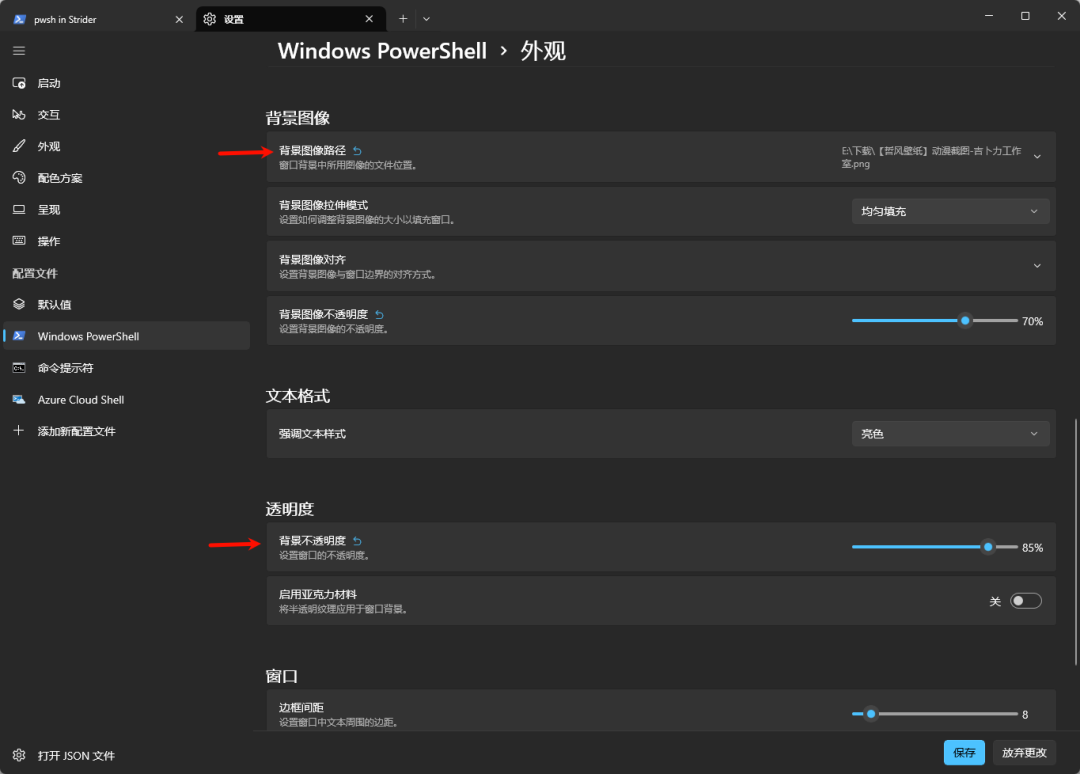The image size is (1080, 774).
Task: Click the 文本格式 section heading
Action: (x=298, y=396)
